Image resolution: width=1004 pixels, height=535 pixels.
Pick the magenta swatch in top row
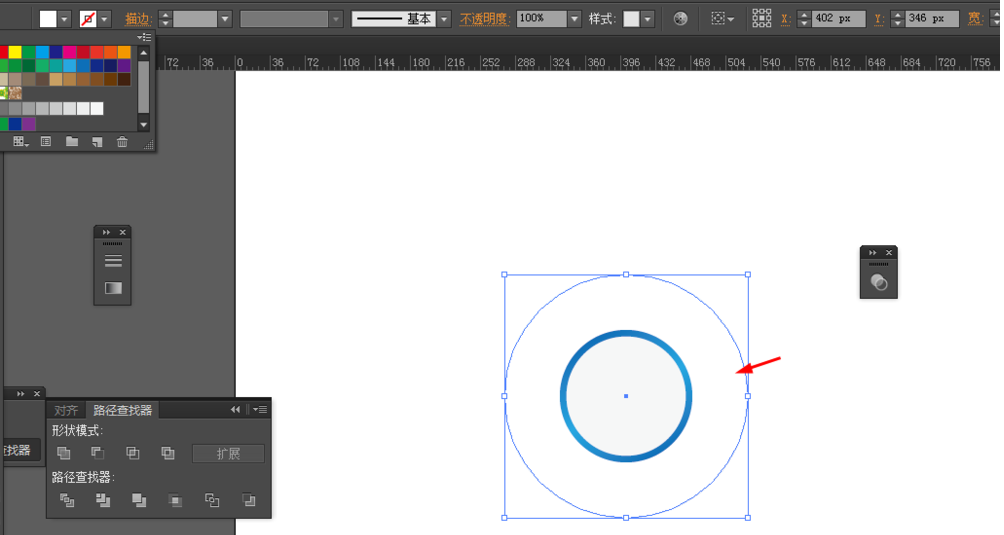[x=69, y=52]
